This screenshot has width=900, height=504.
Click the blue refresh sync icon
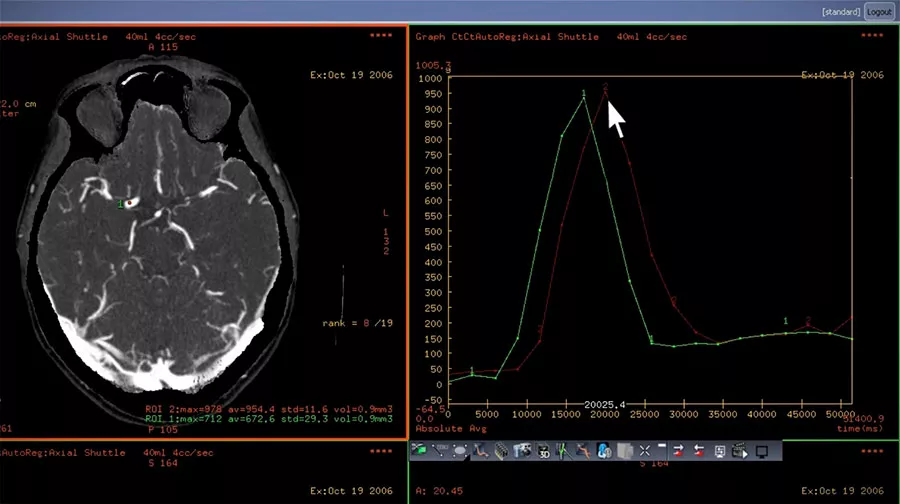604,451
